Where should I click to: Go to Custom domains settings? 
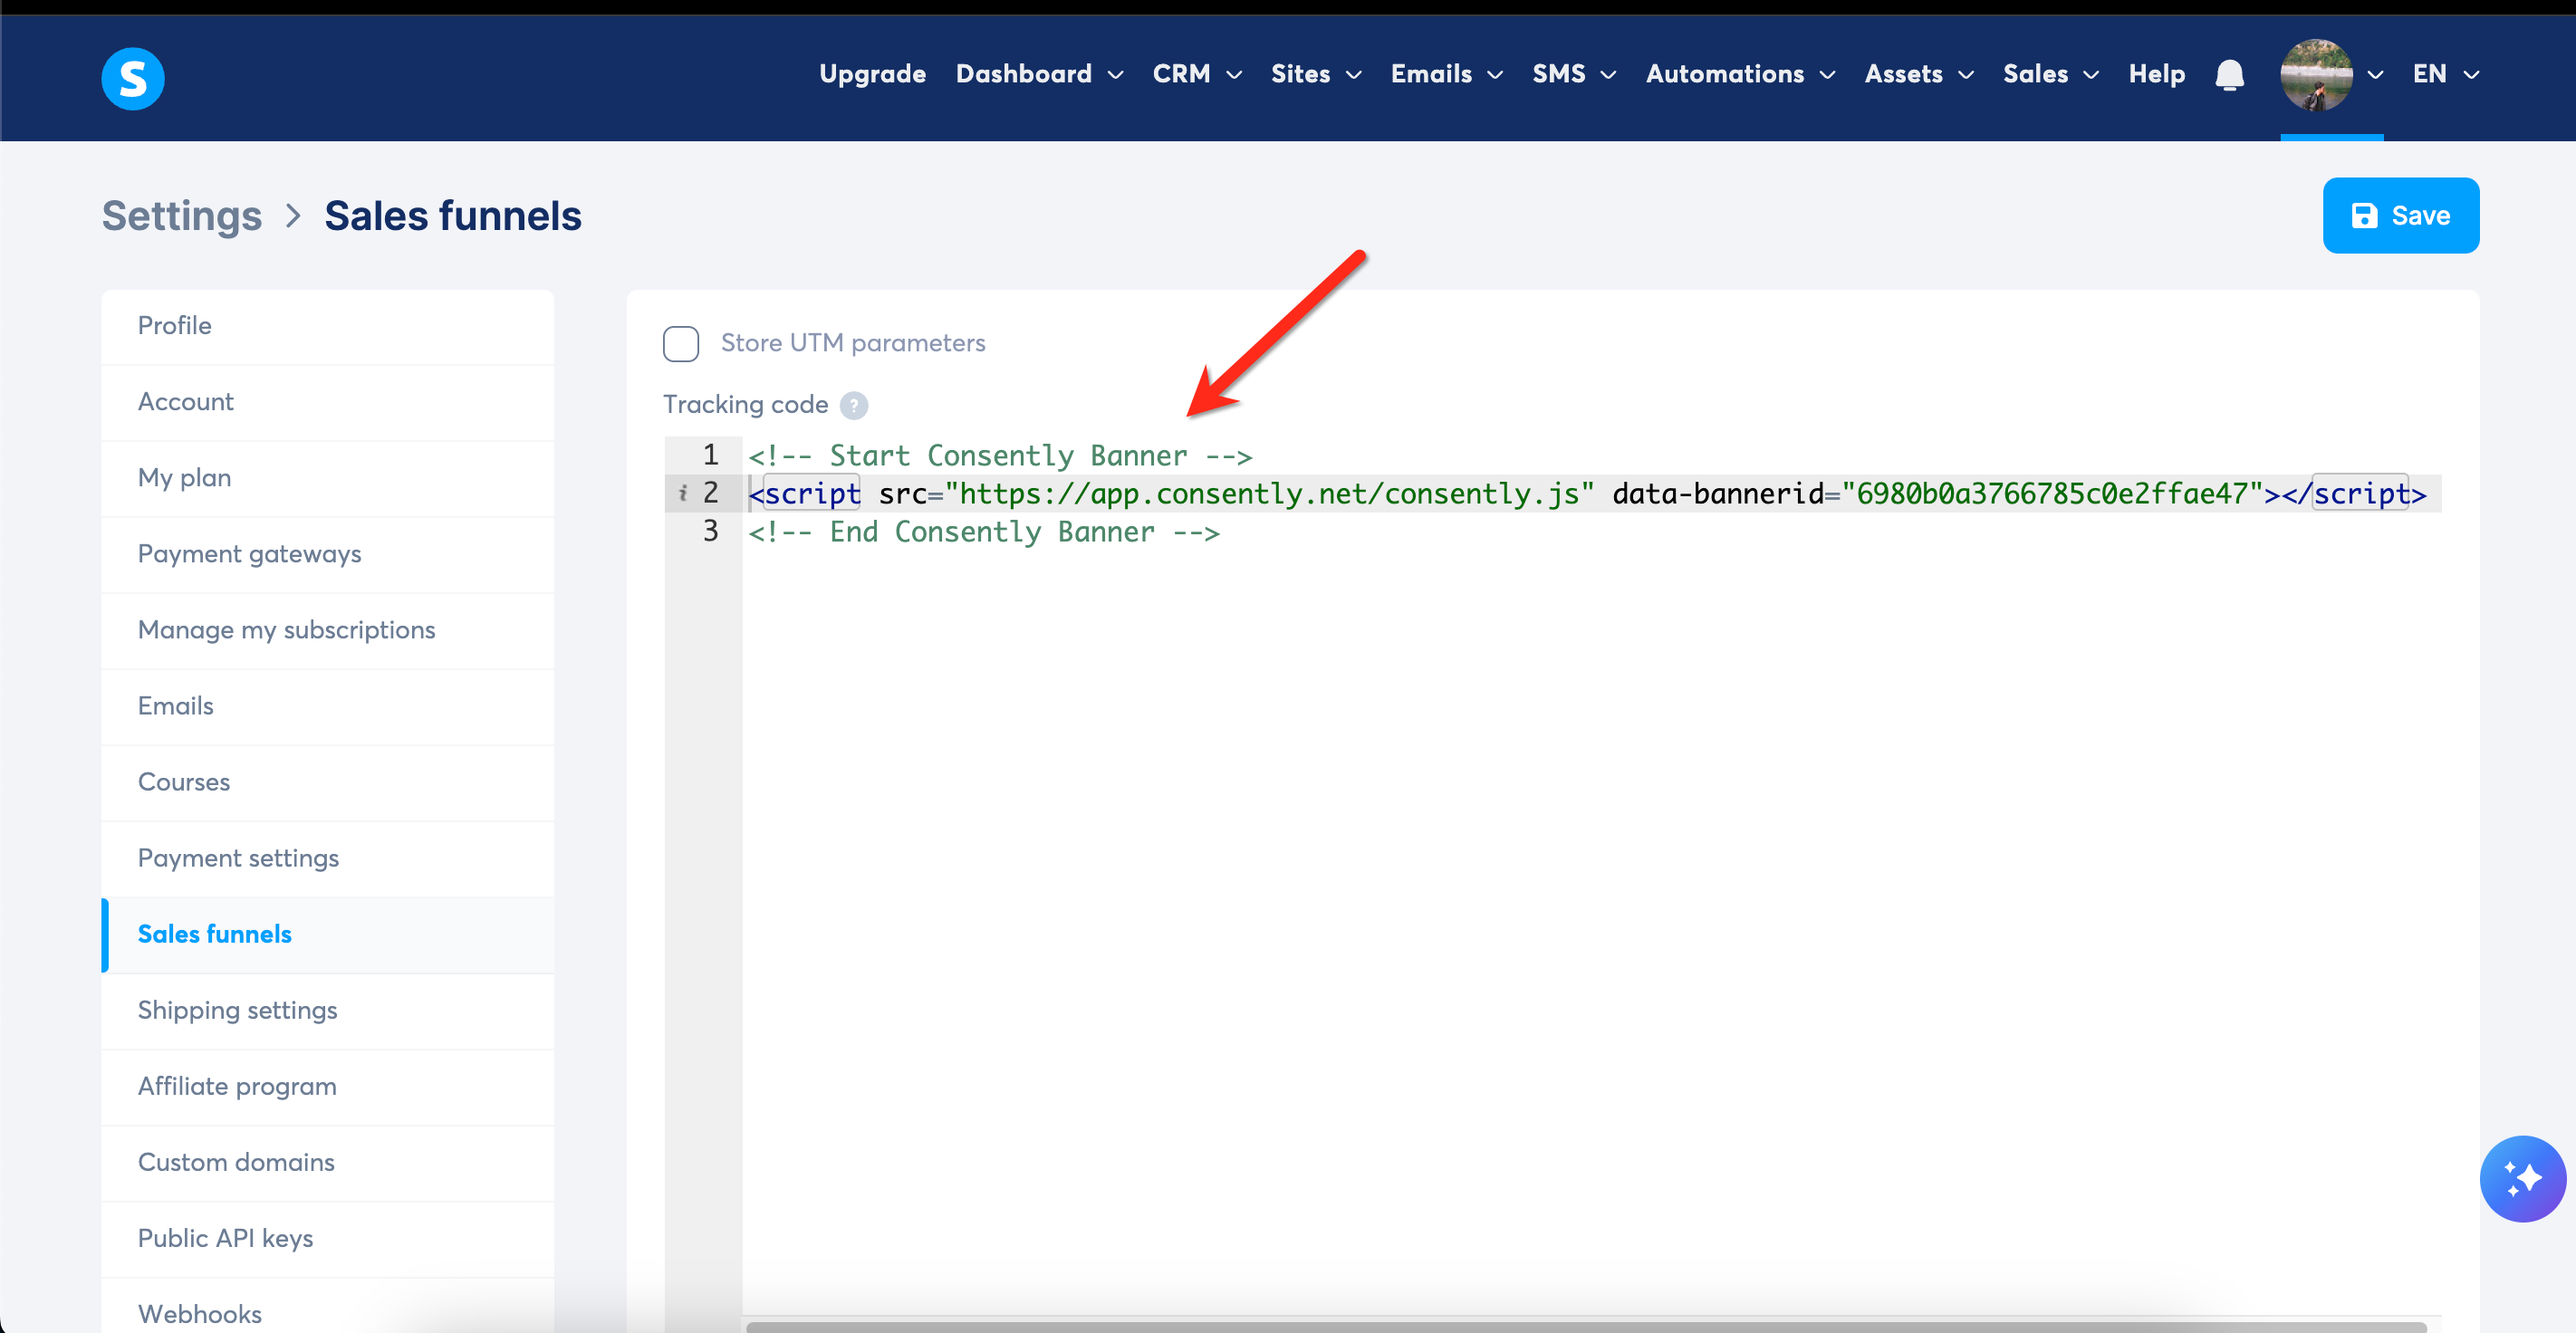tap(236, 1162)
